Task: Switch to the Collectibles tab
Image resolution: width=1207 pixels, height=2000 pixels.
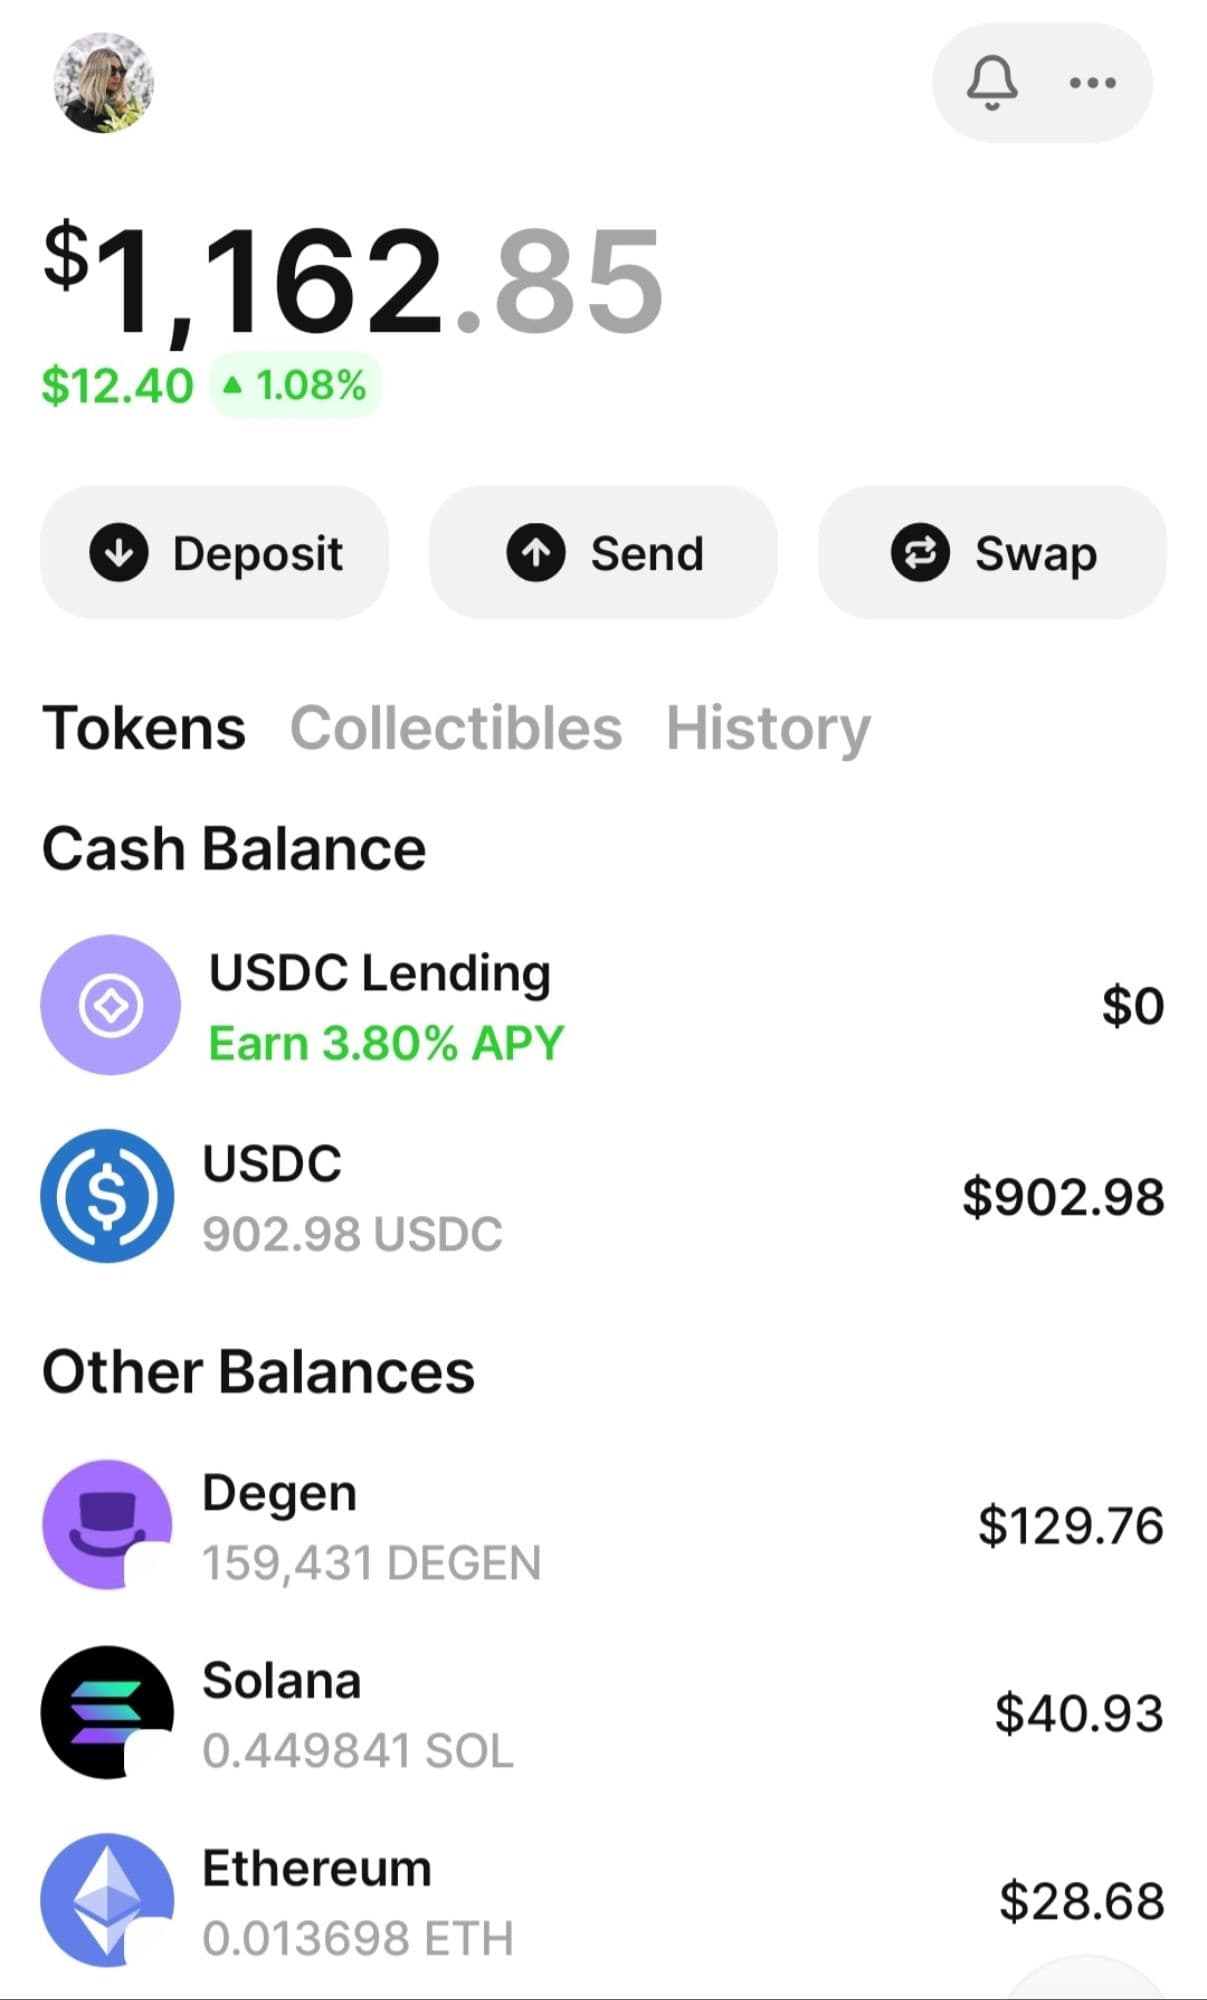Action: click(x=456, y=727)
